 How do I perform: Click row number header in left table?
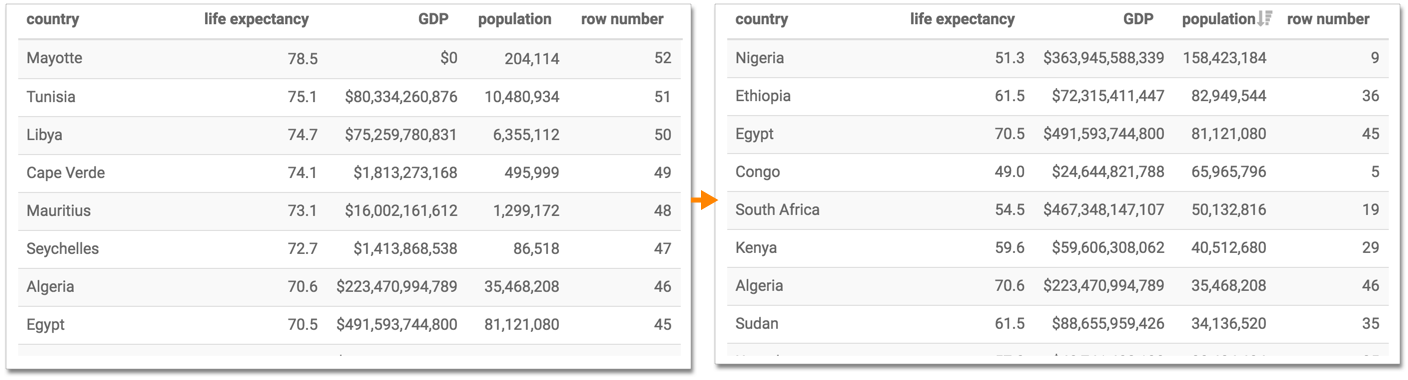click(622, 19)
